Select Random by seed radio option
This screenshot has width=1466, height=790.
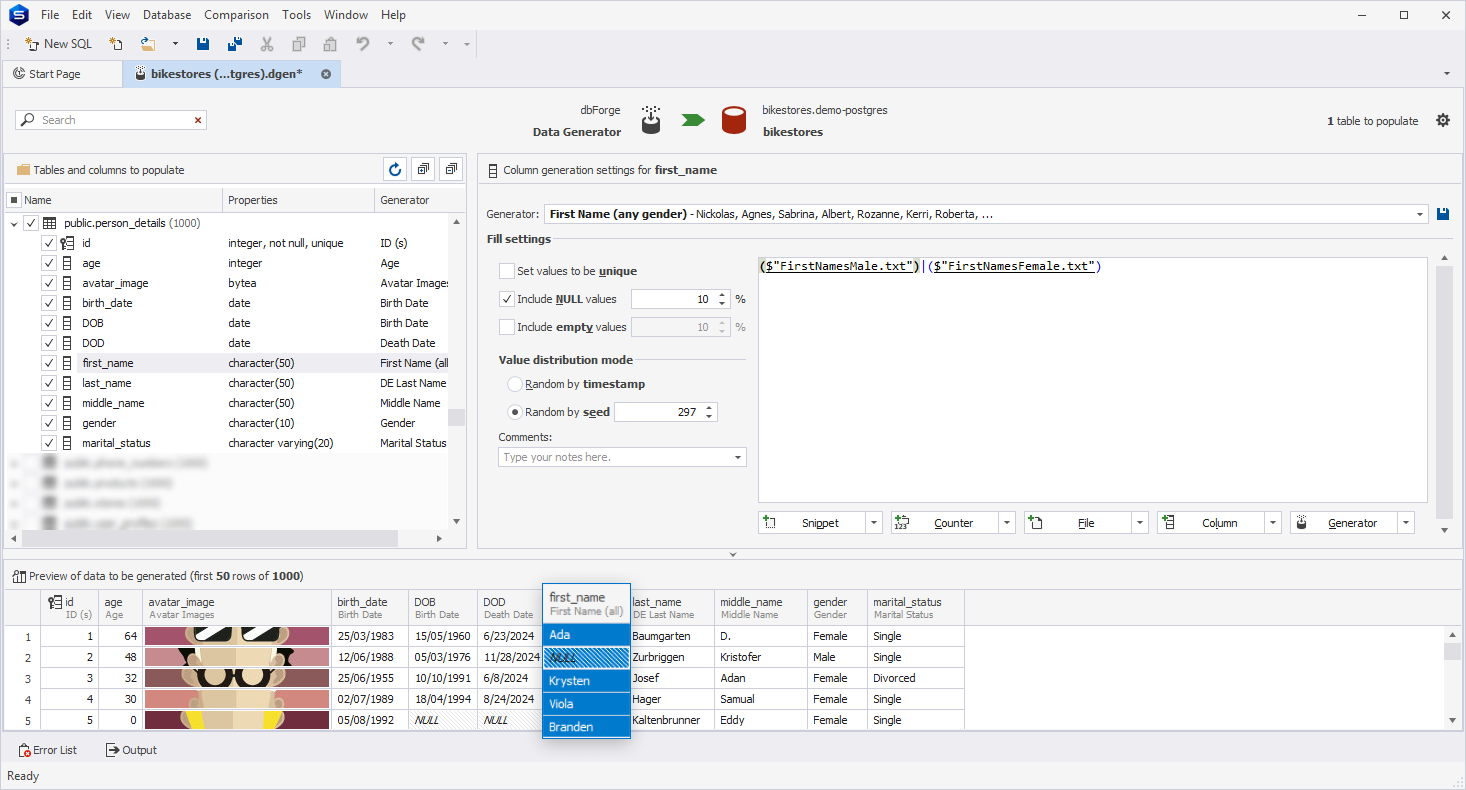[515, 412]
